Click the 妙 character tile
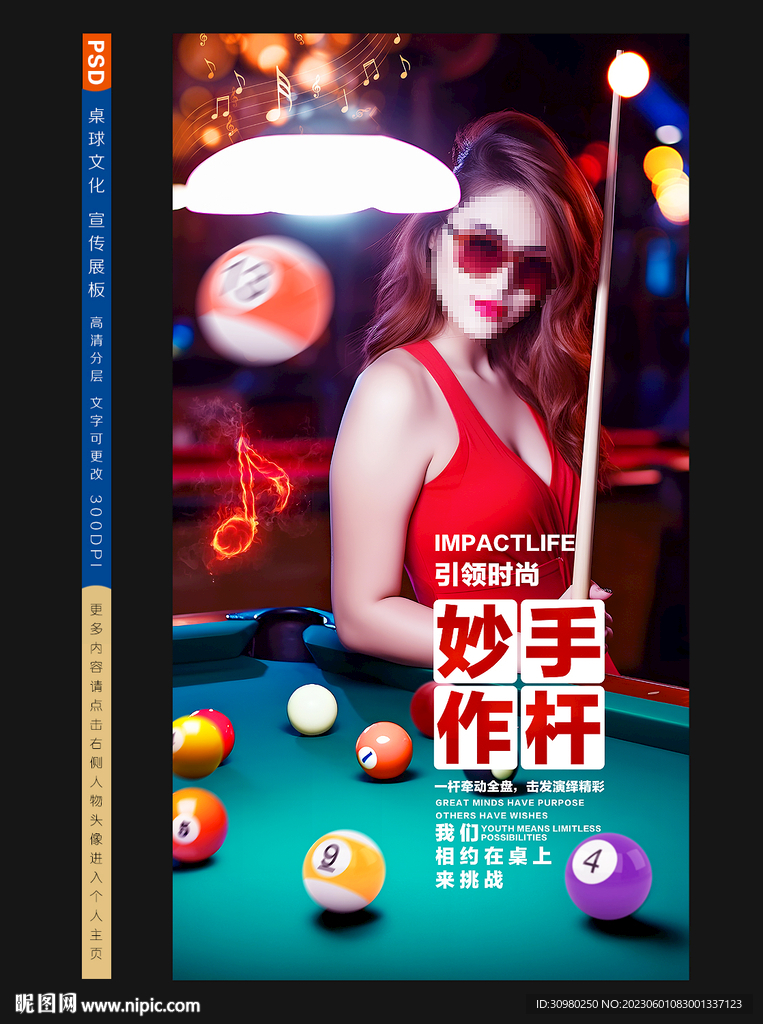763x1024 pixels. (x=475, y=641)
